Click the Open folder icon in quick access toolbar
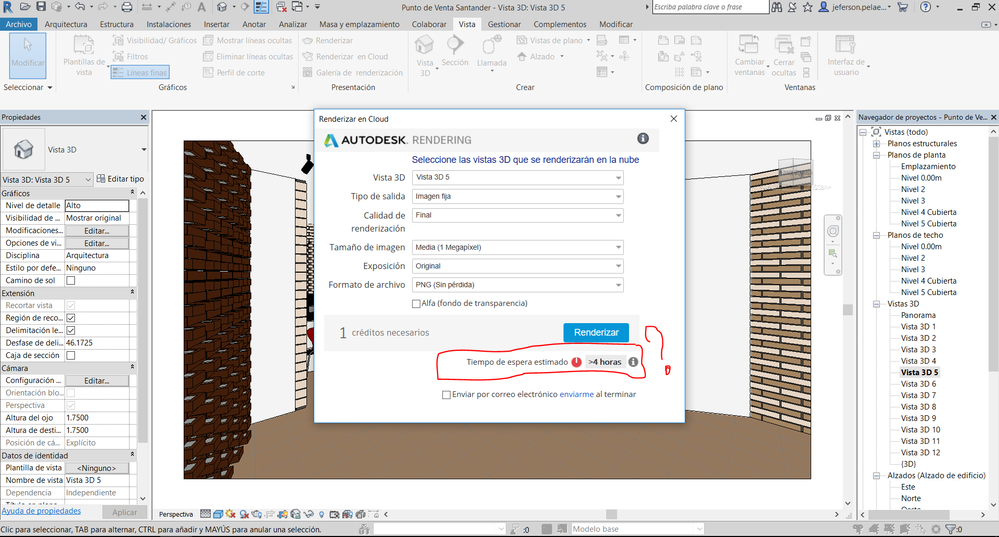Screen dimensions: 999x537 [25, 7]
